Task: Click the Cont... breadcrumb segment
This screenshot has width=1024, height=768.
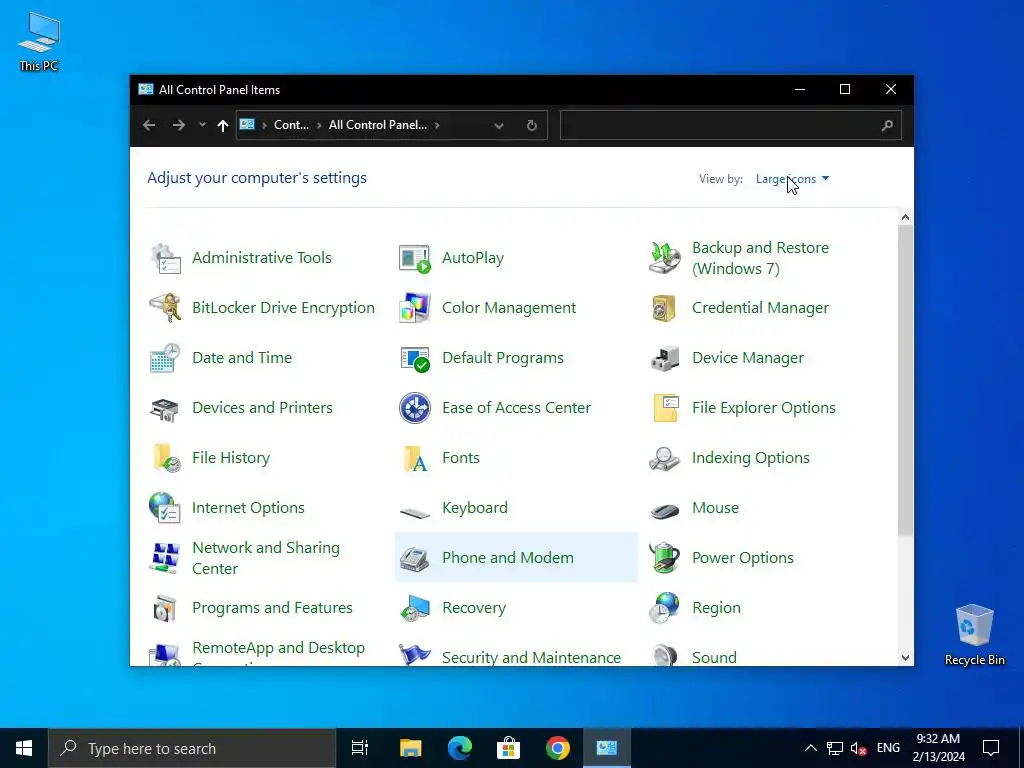Action: coord(291,125)
